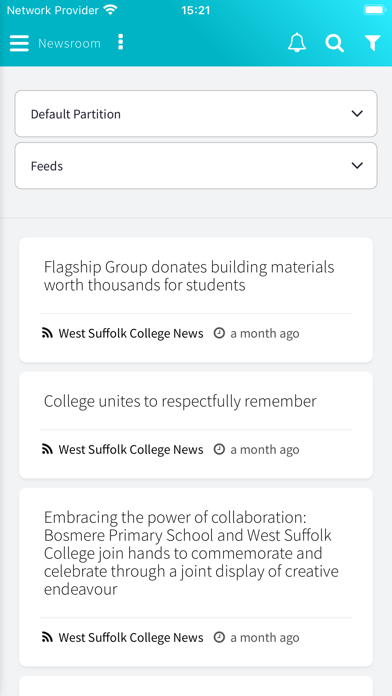Click chevron arrow in Feeds selector
Viewport: 392px width, 696px height.
tap(357, 166)
